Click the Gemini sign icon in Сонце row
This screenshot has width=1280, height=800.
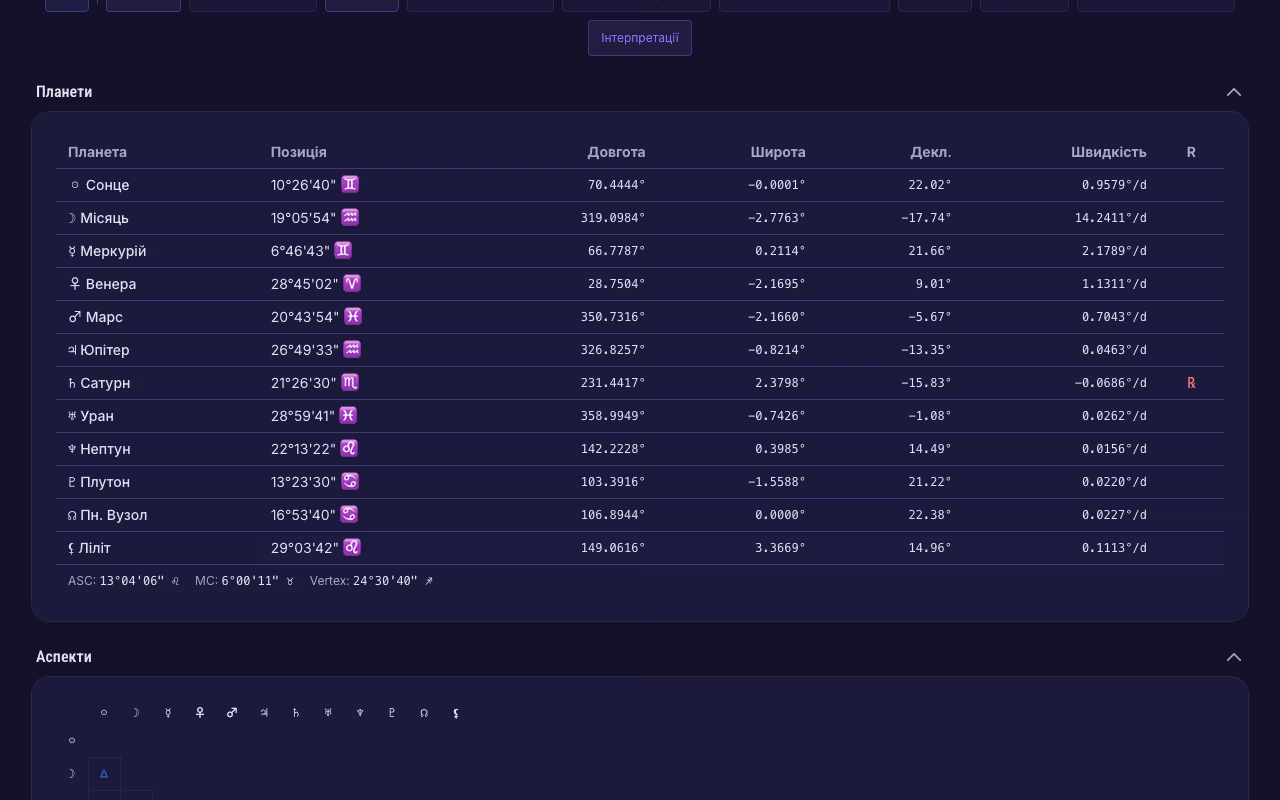pyautogui.click(x=350, y=184)
